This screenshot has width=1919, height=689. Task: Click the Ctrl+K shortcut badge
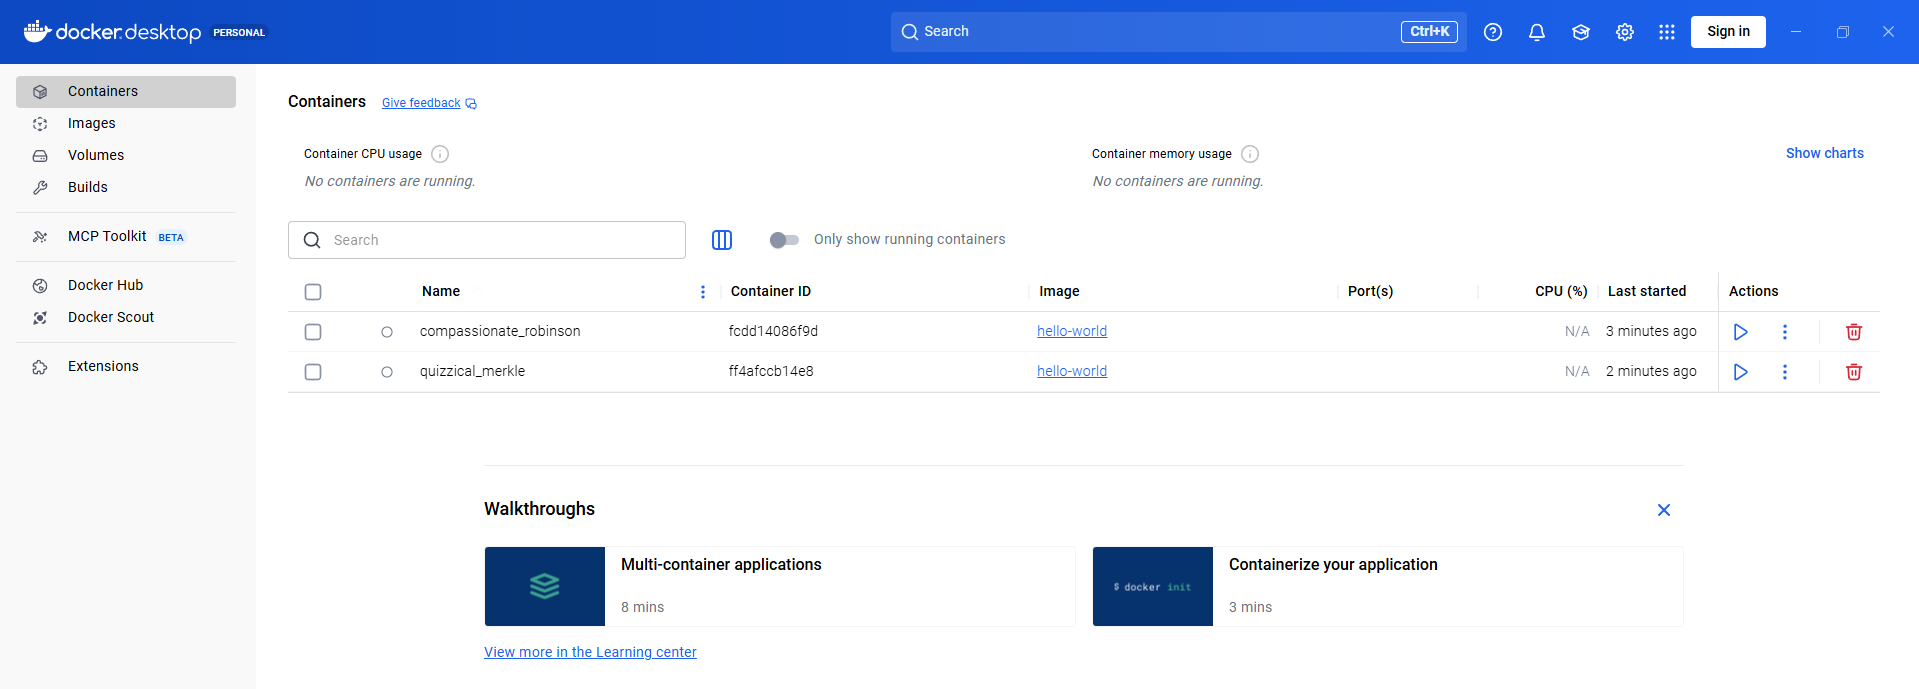[x=1429, y=32]
